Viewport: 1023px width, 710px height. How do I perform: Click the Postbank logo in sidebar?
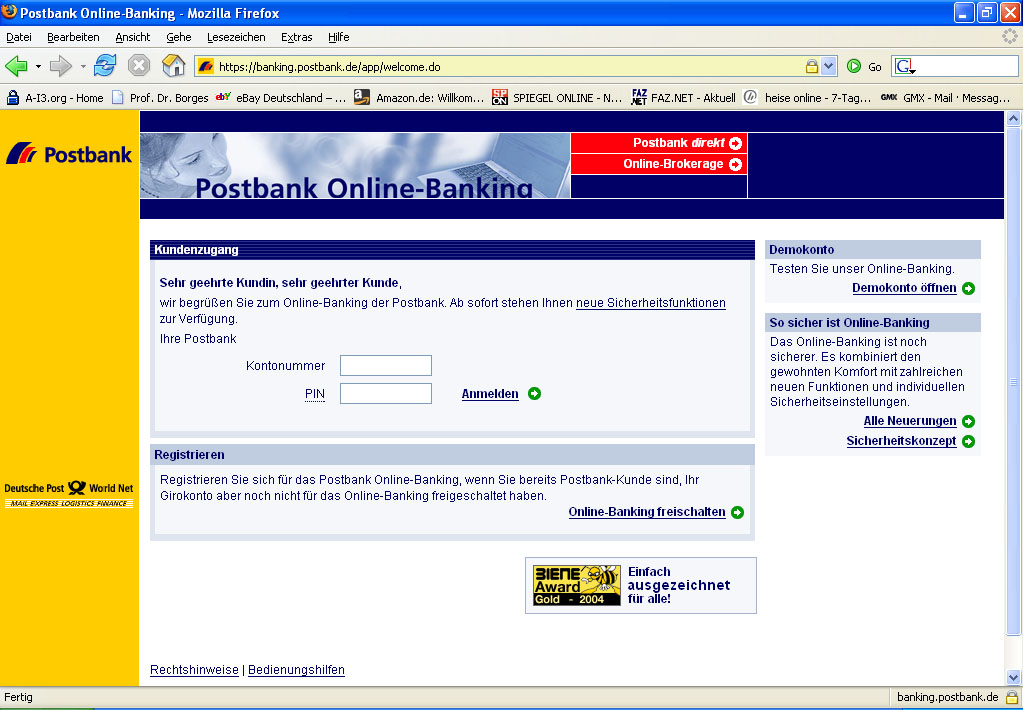pyautogui.click(x=69, y=154)
